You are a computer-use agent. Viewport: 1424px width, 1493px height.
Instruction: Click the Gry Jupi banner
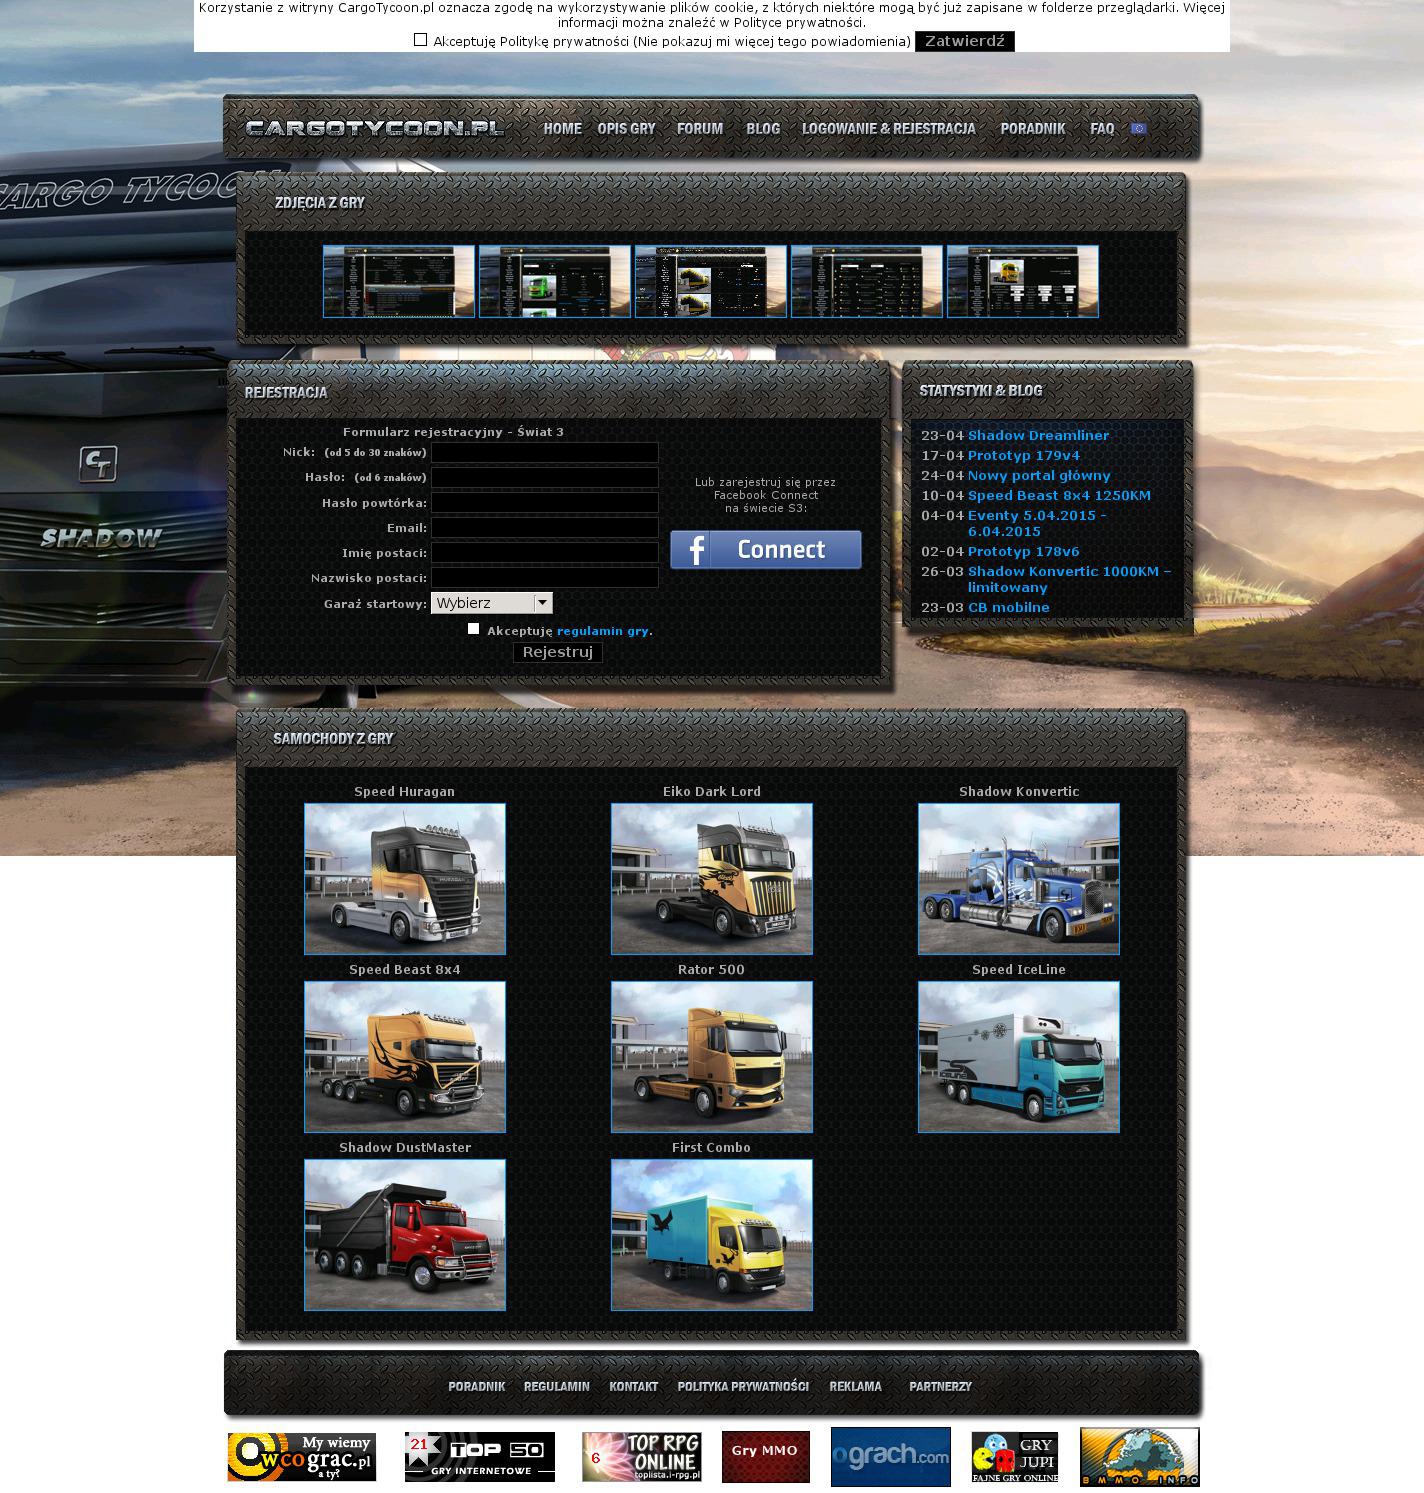1014,1456
